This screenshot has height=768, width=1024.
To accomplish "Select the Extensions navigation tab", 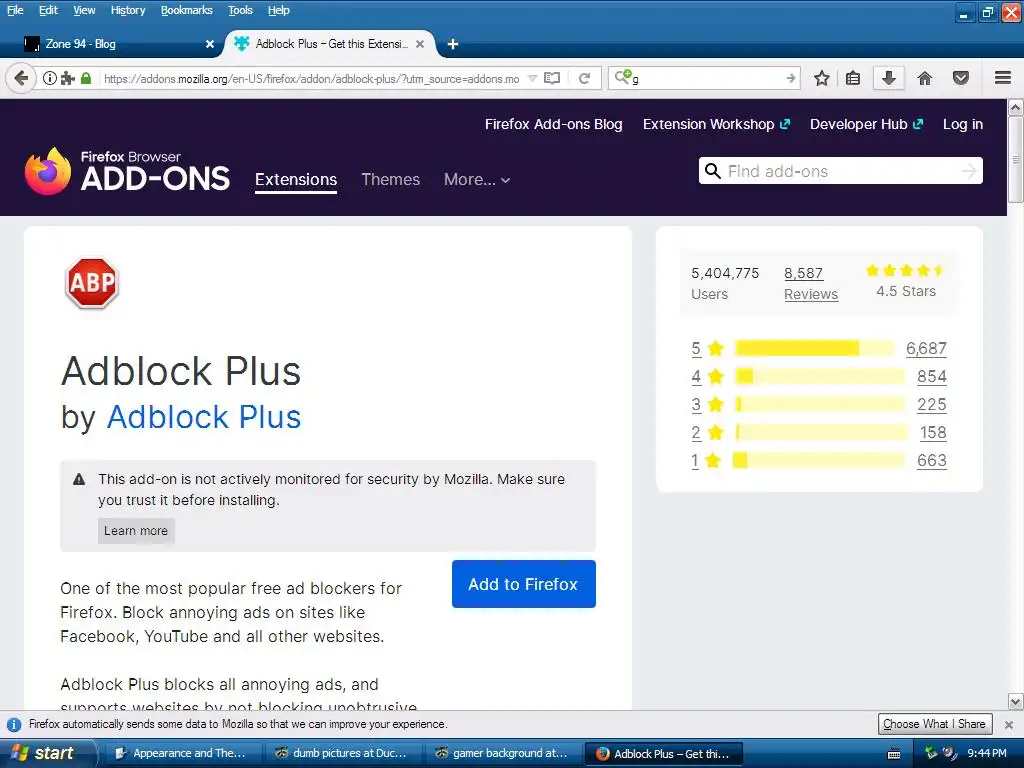I will click(x=296, y=180).
